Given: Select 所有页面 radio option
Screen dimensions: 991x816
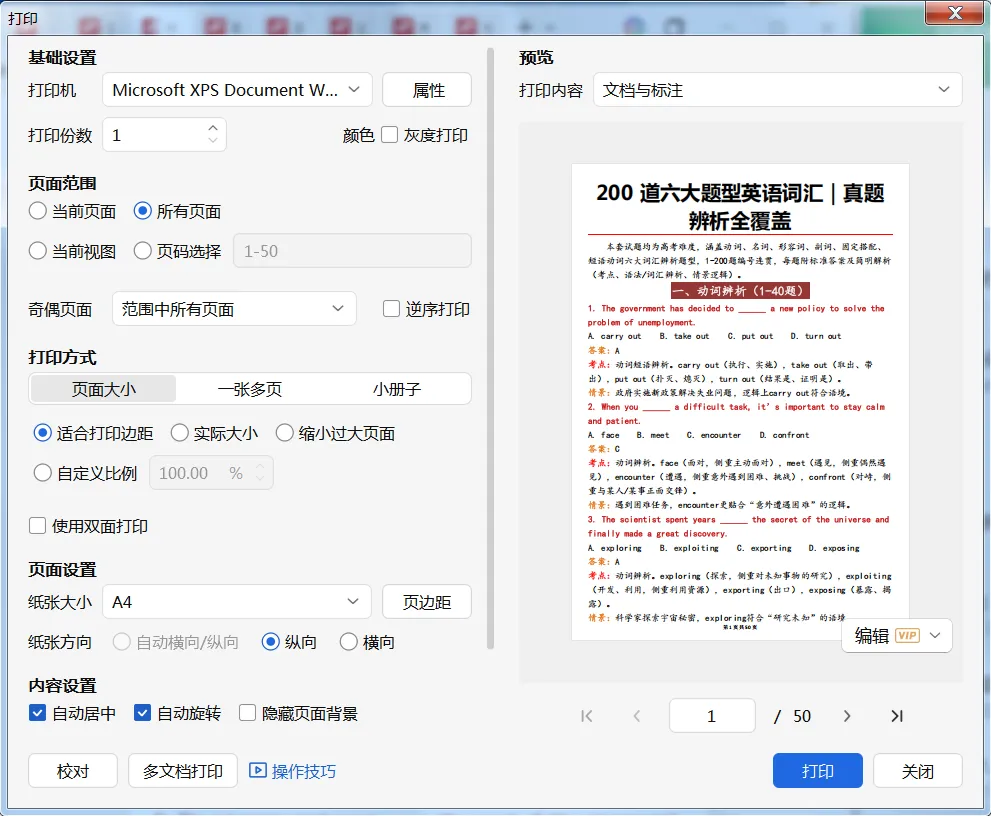Looking at the screenshot, I should [x=143, y=211].
